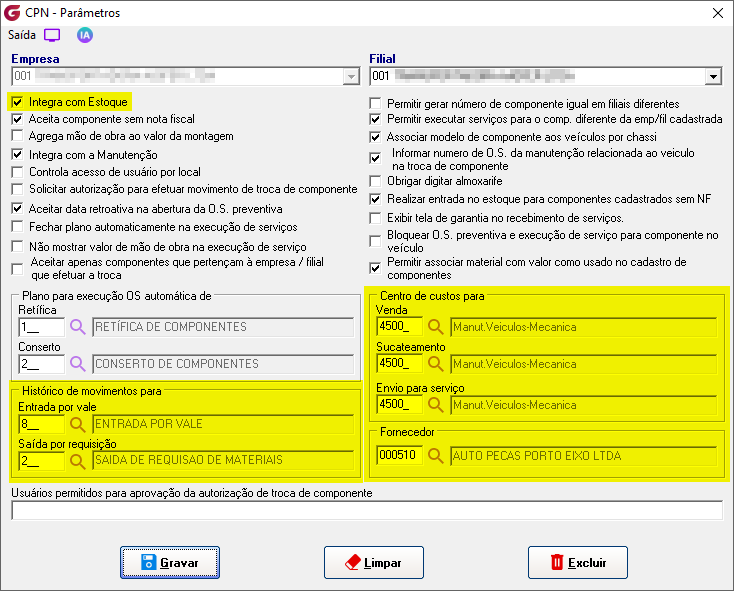Open lookup for Venda cost center
Screen dimensions: 734x591
point(436,327)
